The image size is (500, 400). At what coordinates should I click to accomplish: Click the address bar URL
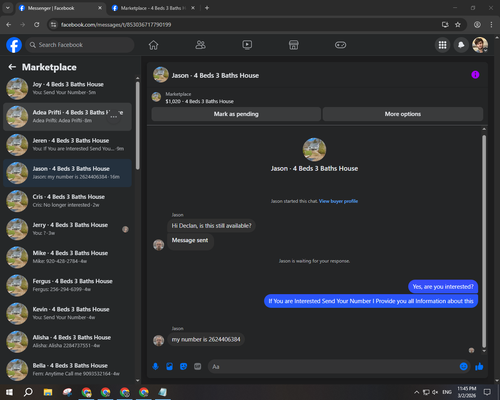pyautogui.click(x=116, y=25)
